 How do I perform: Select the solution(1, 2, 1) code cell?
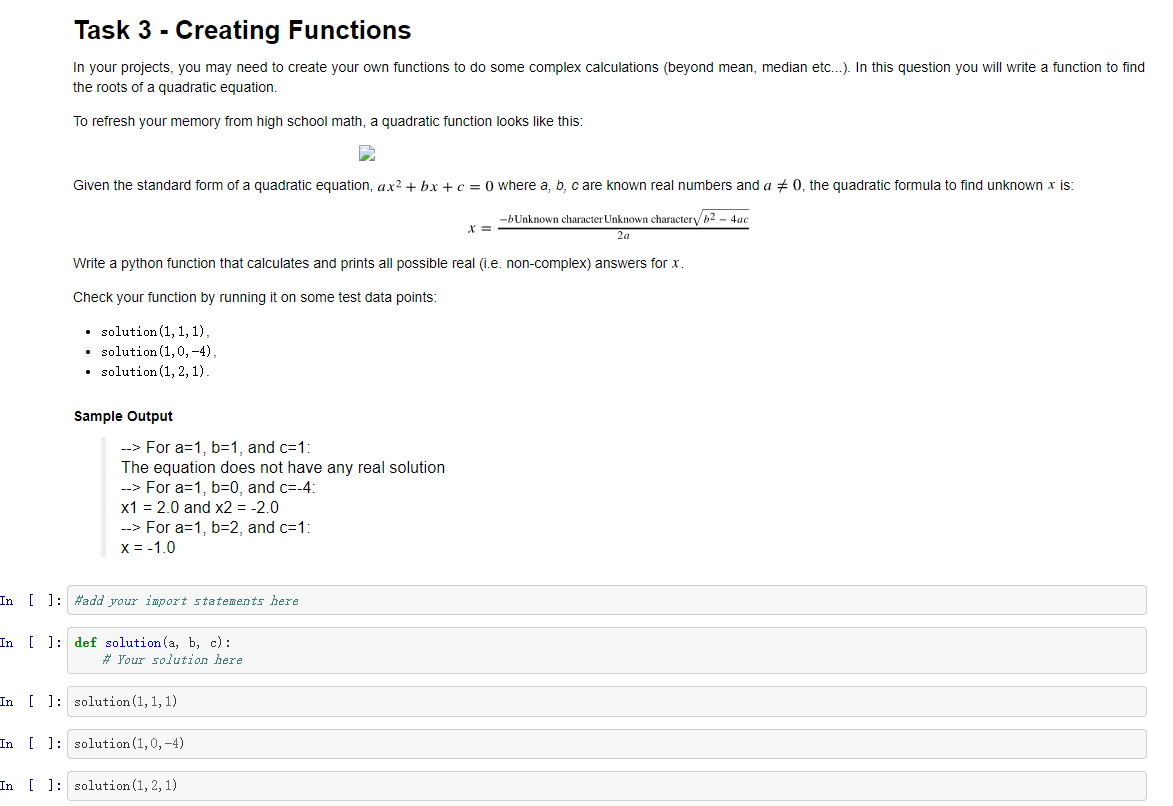[400, 785]
